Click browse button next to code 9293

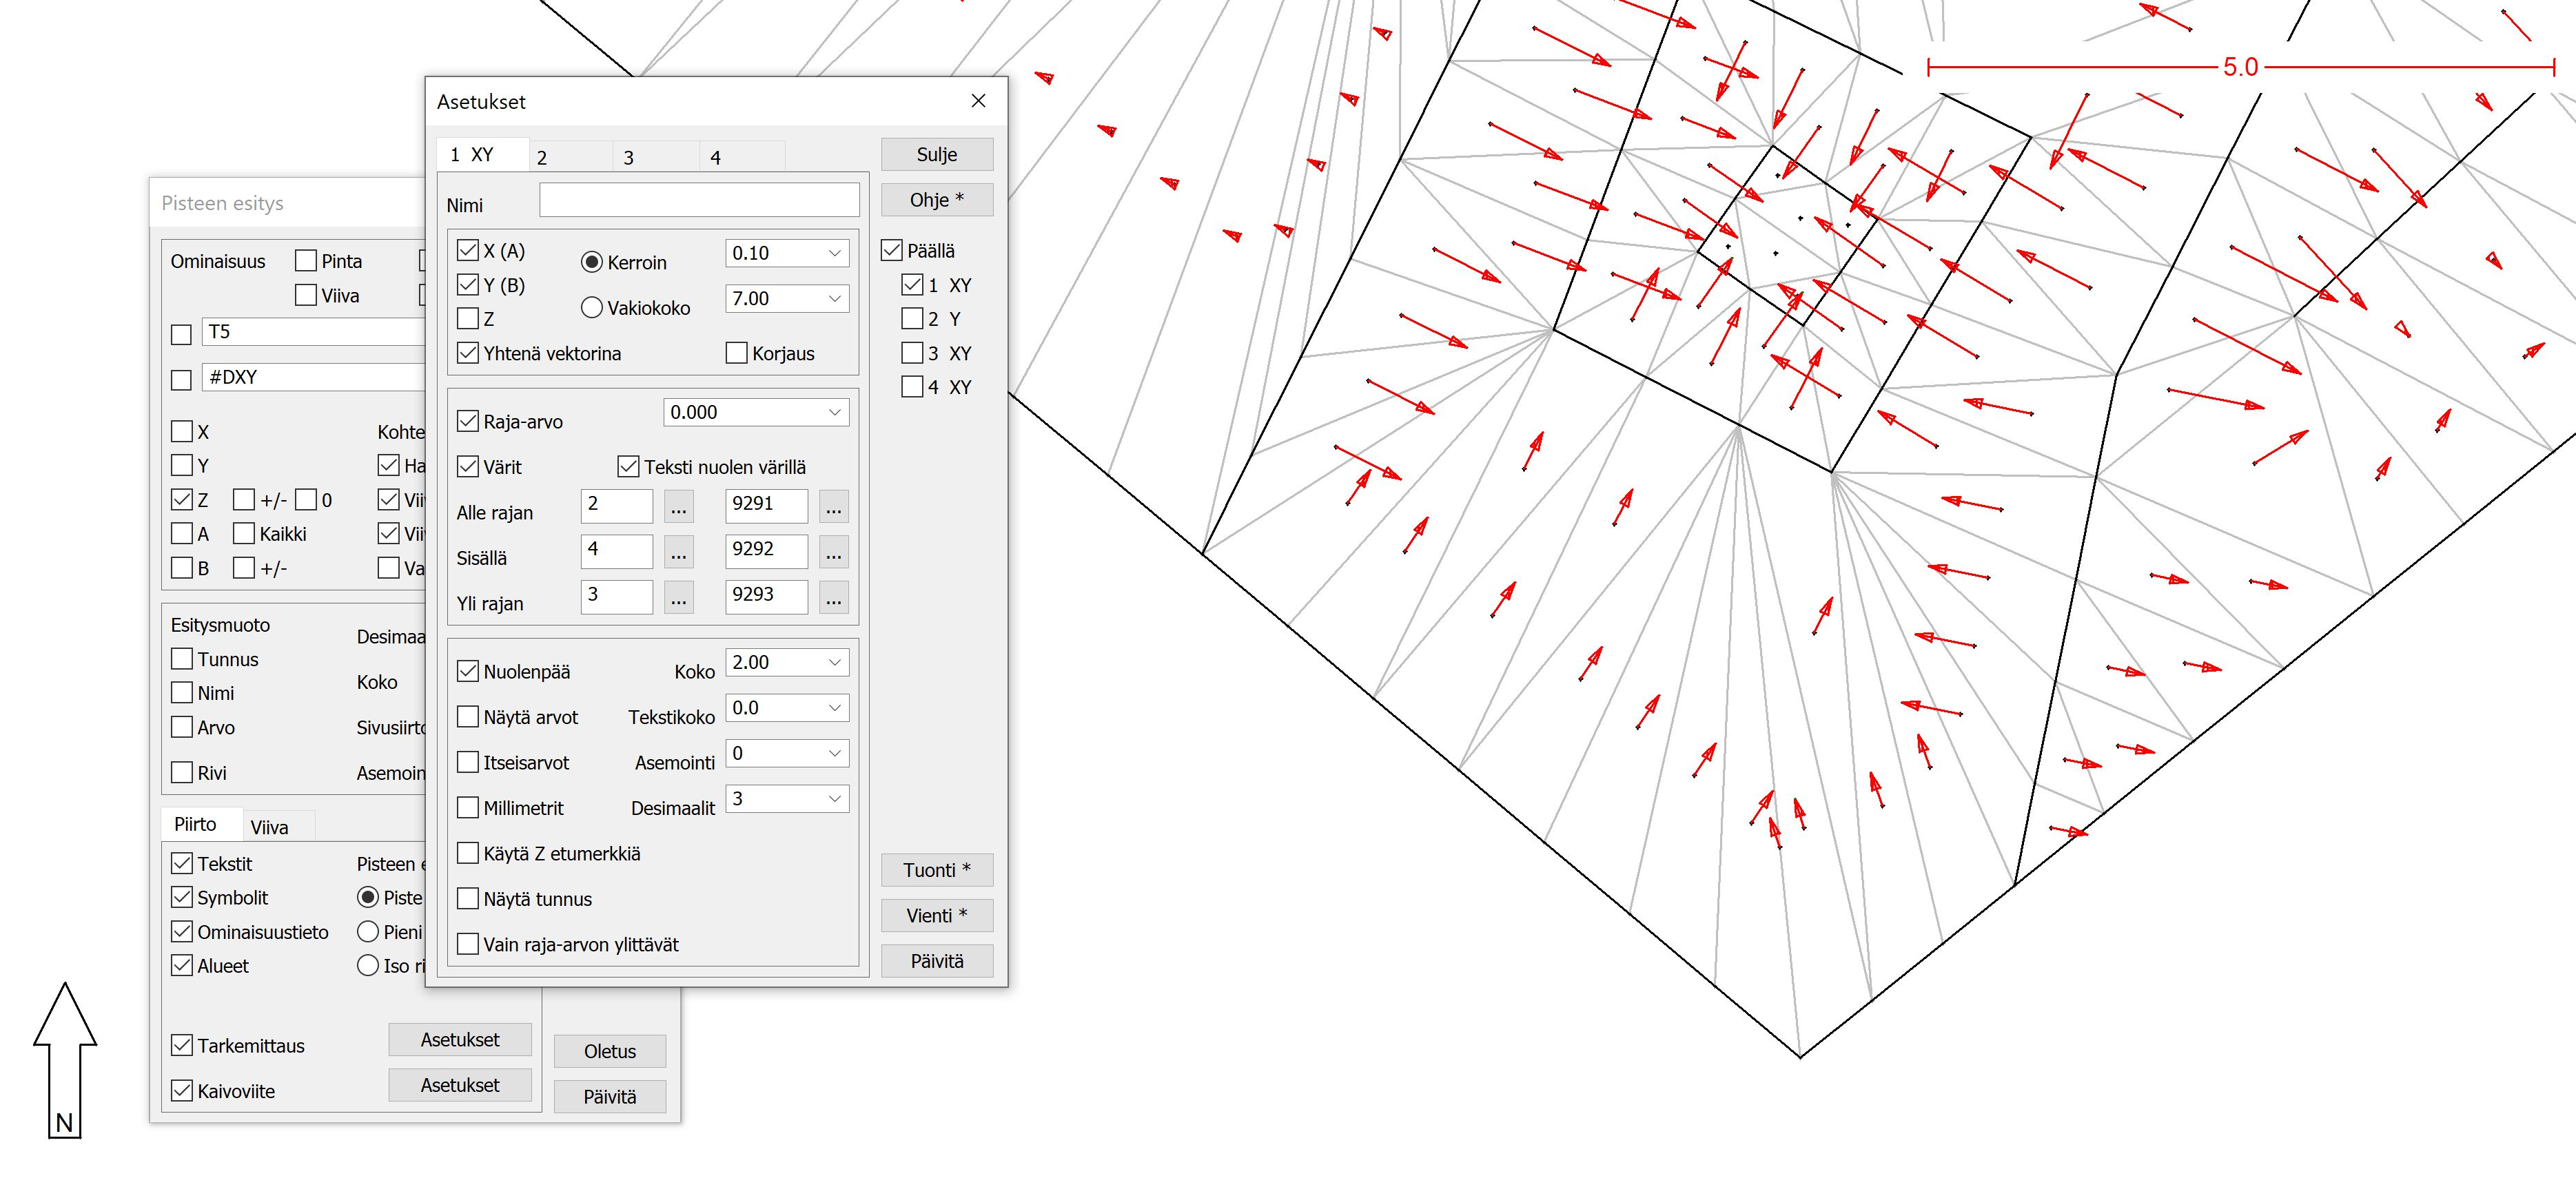[x=833, y=598]
